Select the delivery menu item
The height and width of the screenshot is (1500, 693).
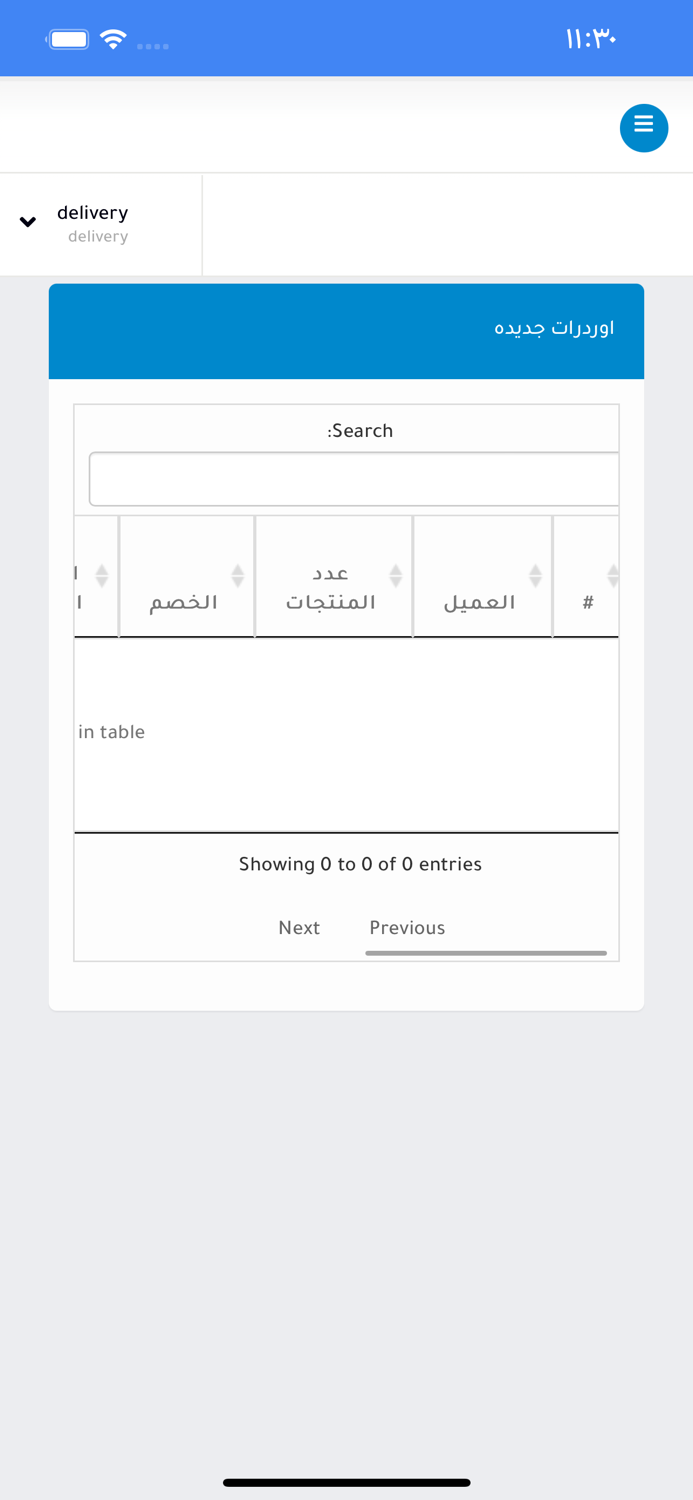pyautogui.click(x=92, y=212)
